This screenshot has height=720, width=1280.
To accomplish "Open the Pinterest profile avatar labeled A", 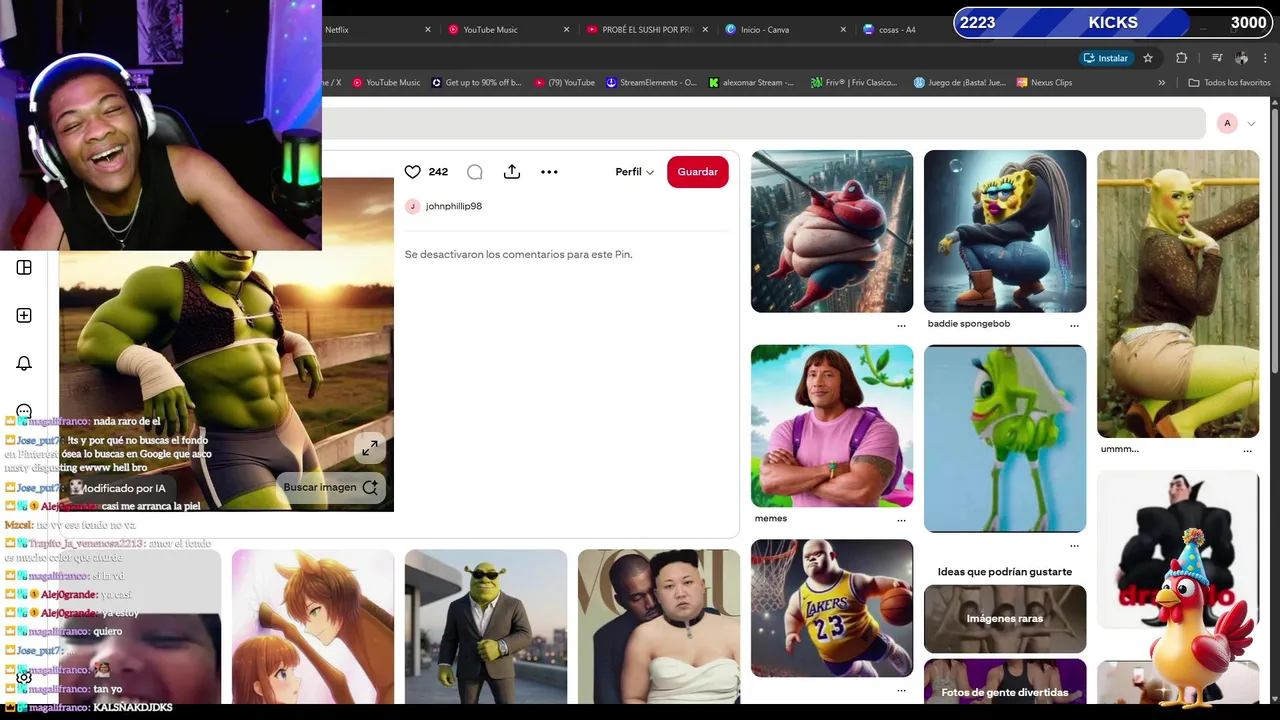I will [1227, 123].
